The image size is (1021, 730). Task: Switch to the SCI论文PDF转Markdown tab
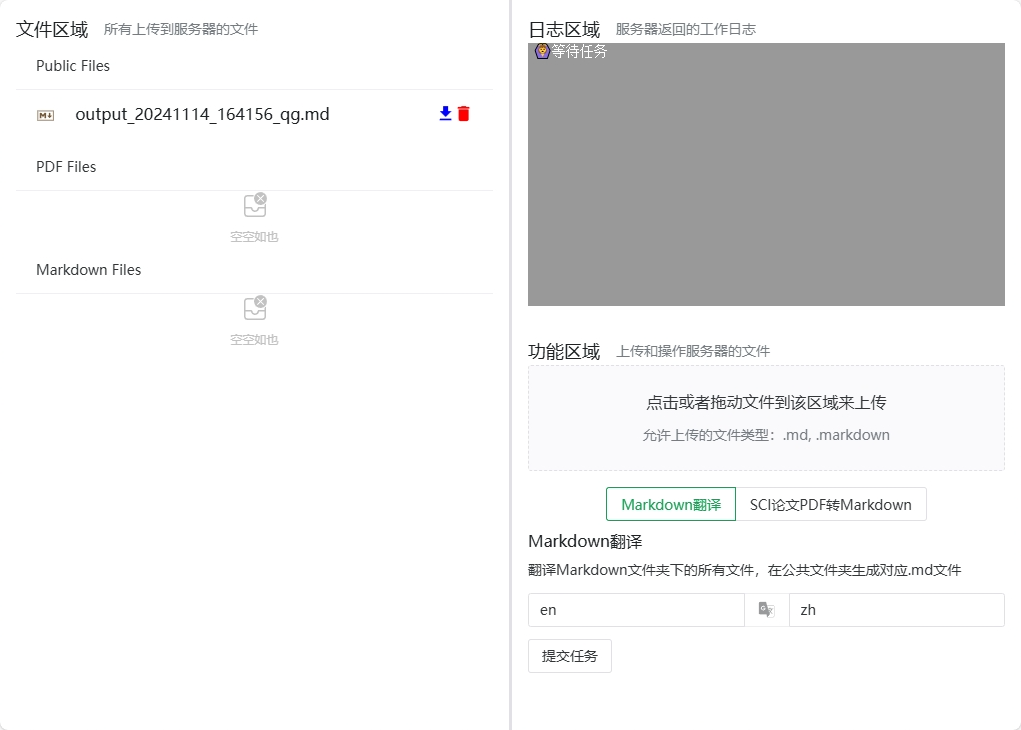pyautogui.click(x=830, y=505)
